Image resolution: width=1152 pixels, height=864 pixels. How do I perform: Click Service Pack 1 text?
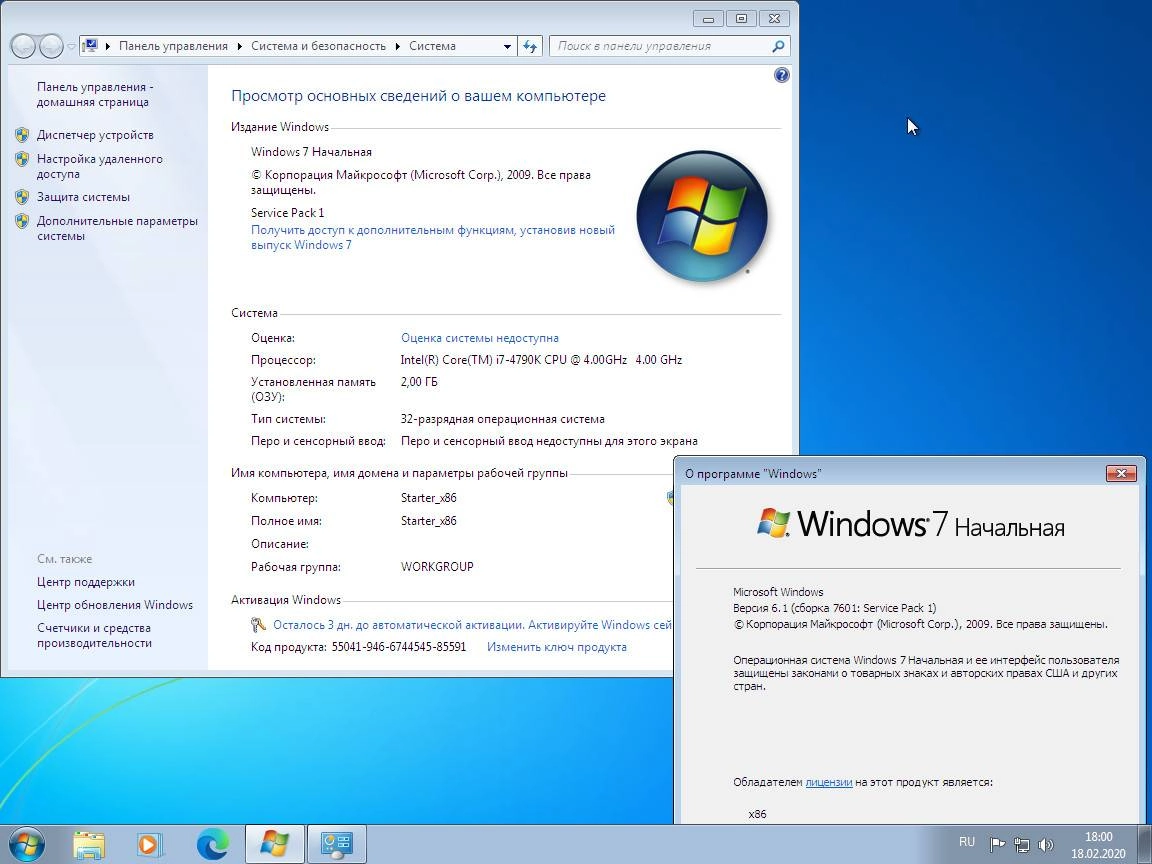click(x=287, y=213)
